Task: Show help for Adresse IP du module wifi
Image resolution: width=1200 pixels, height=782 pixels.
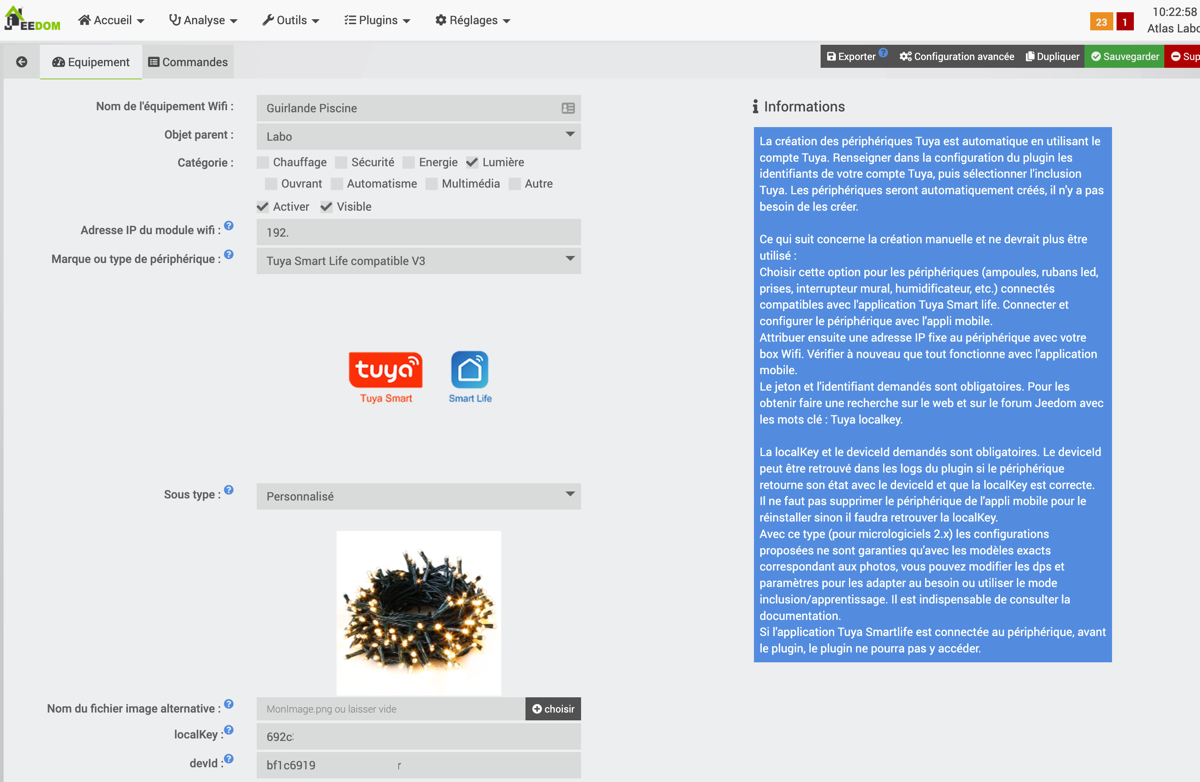Action: tap(229, 226)
